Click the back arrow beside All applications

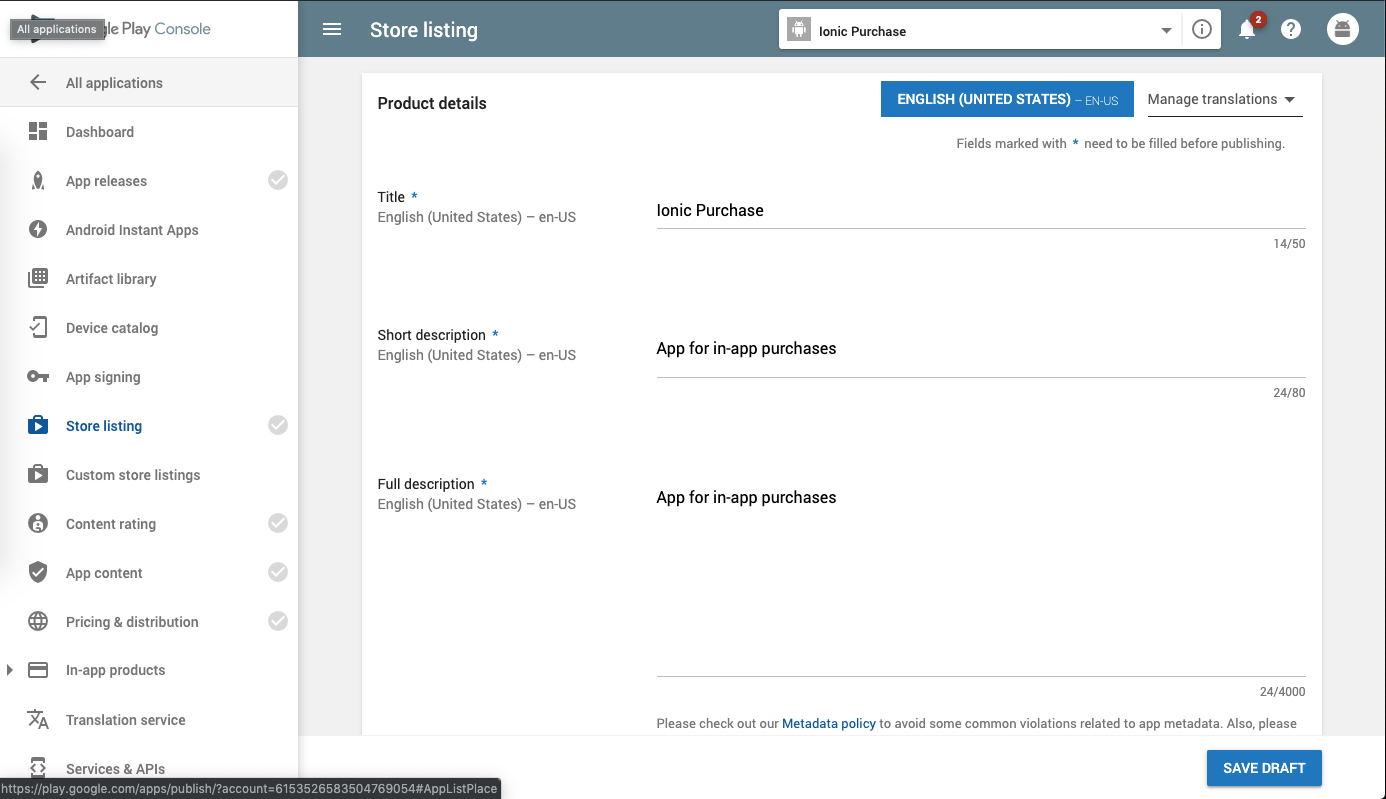pos(38,83)
